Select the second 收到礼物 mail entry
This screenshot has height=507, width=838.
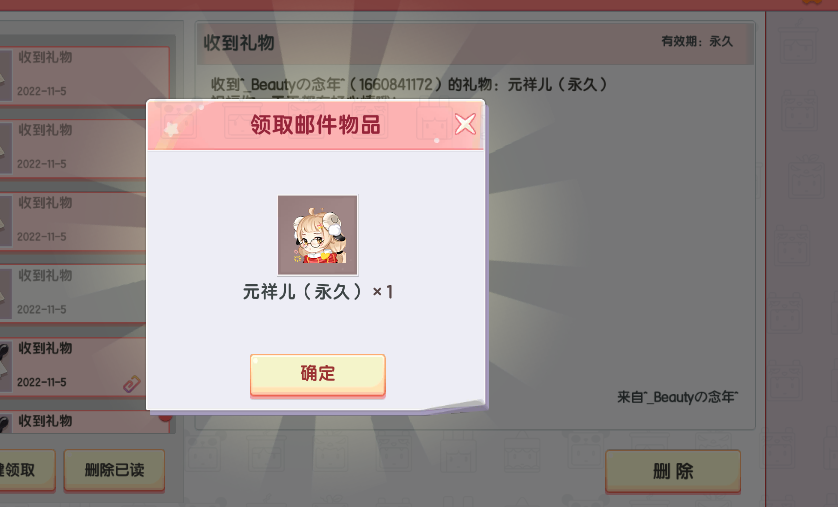coord(73,148)
